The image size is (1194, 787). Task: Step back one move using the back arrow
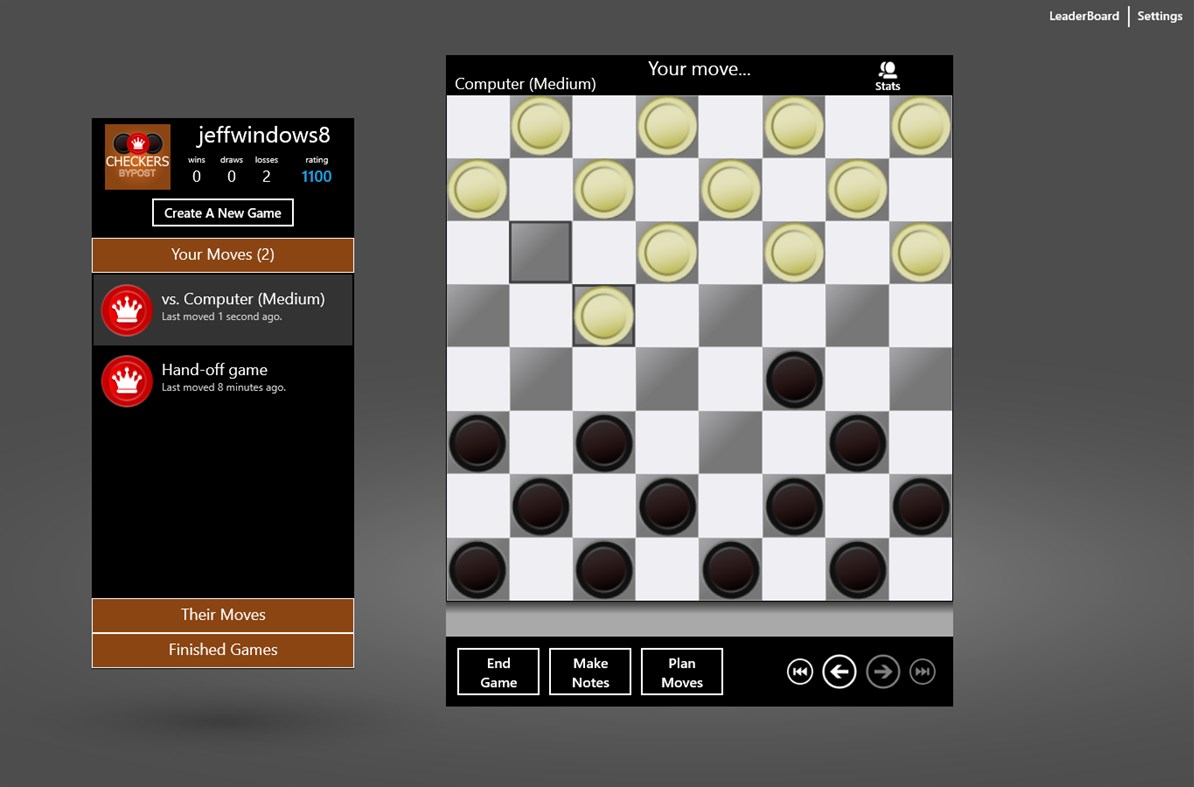(839, 671)
